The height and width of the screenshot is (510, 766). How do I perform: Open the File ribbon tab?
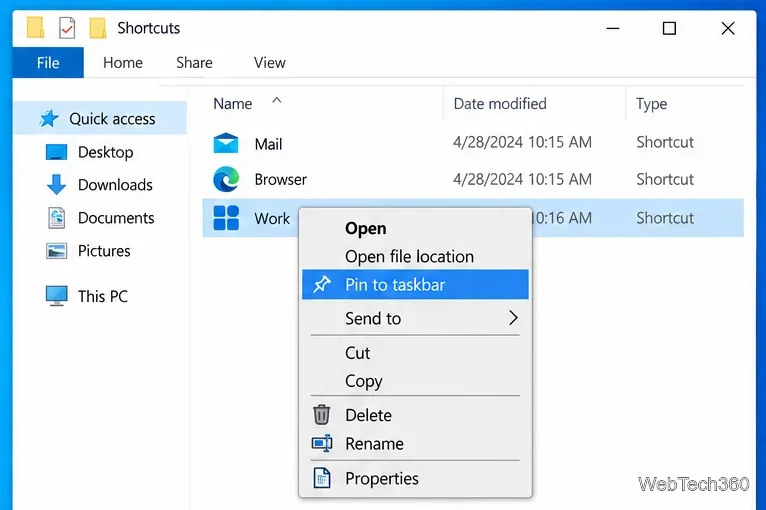click(x=48, y=63)
